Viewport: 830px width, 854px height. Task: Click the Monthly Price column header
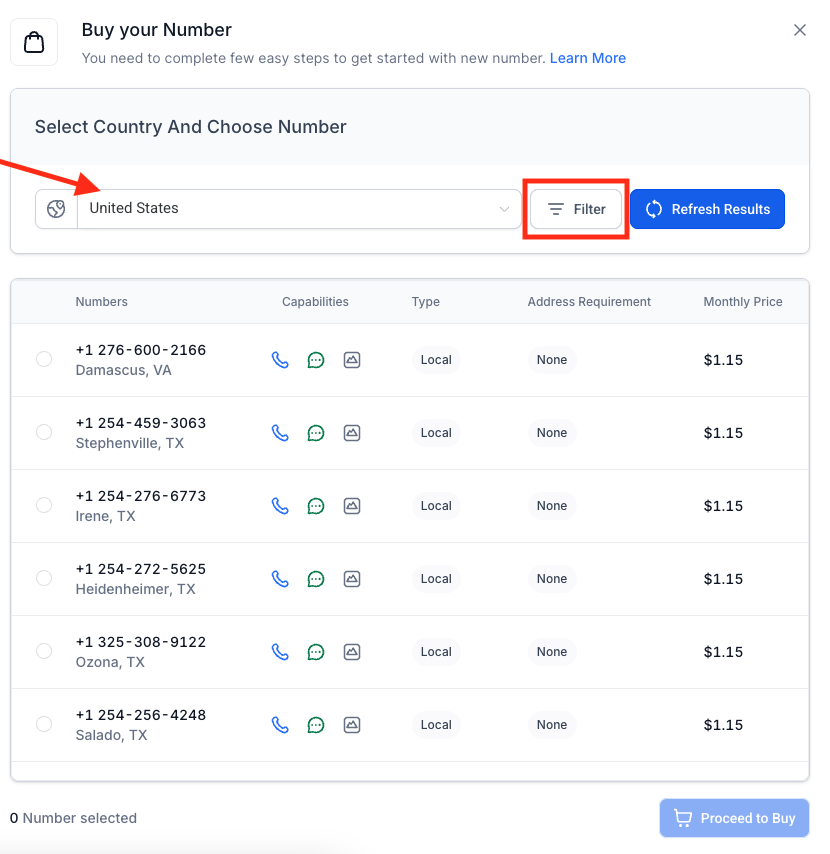[x=742, y=302]
